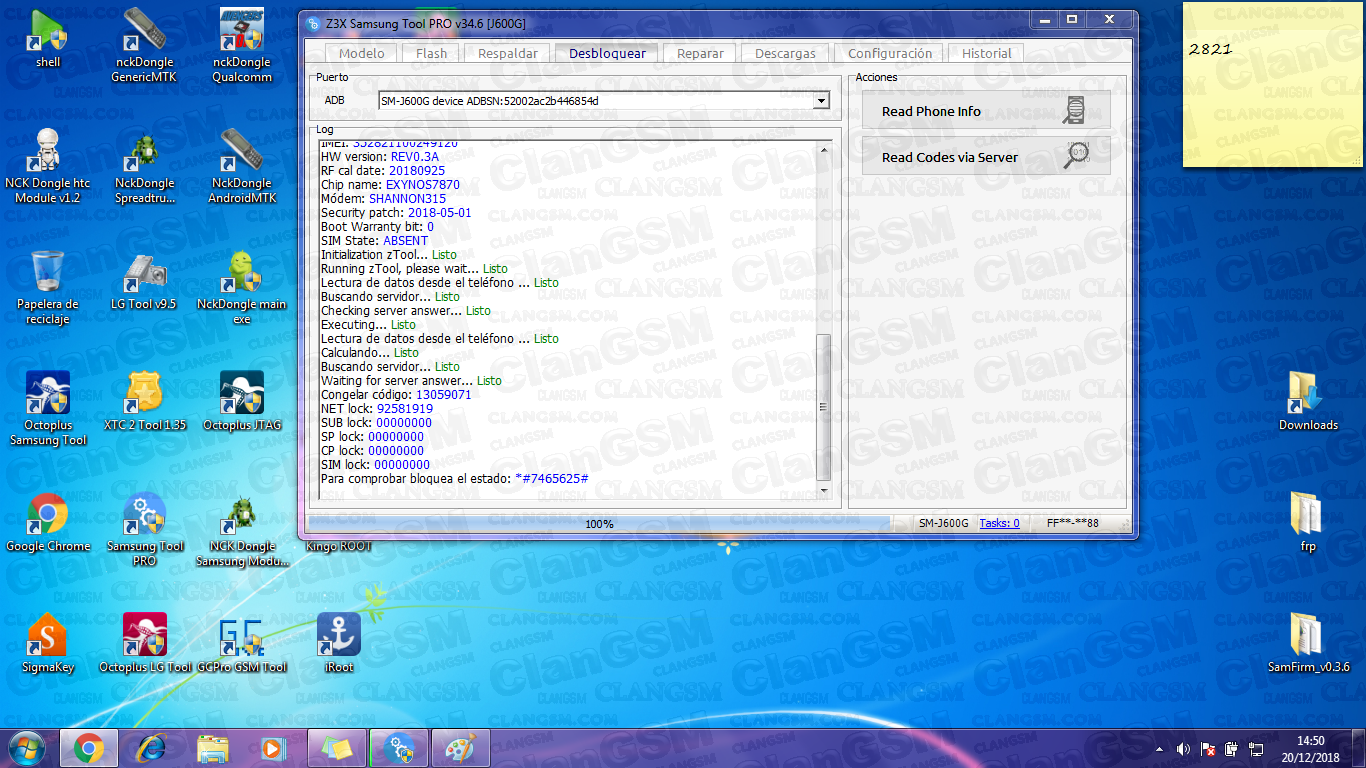This screenshot has width=1366, height=768.
Task: Click the *#7465625# status code text
Action: click(551, 479)
